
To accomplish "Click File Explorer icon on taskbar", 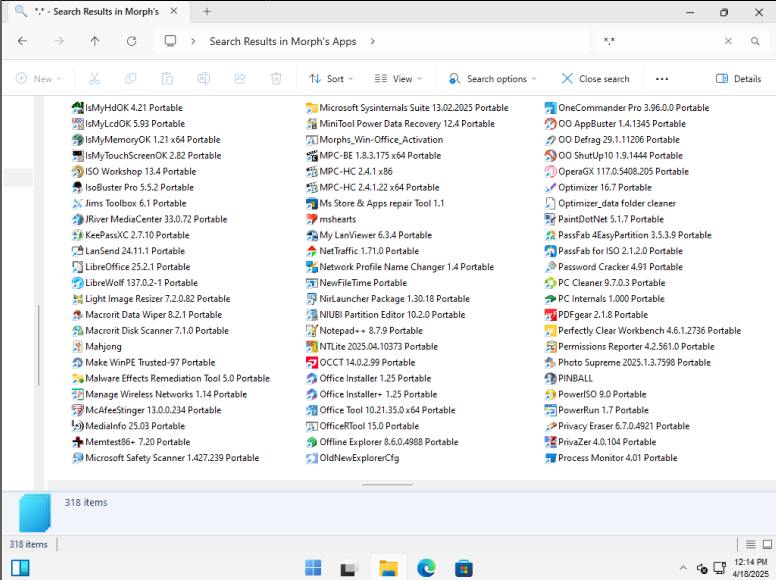I will tap(388, 568).
